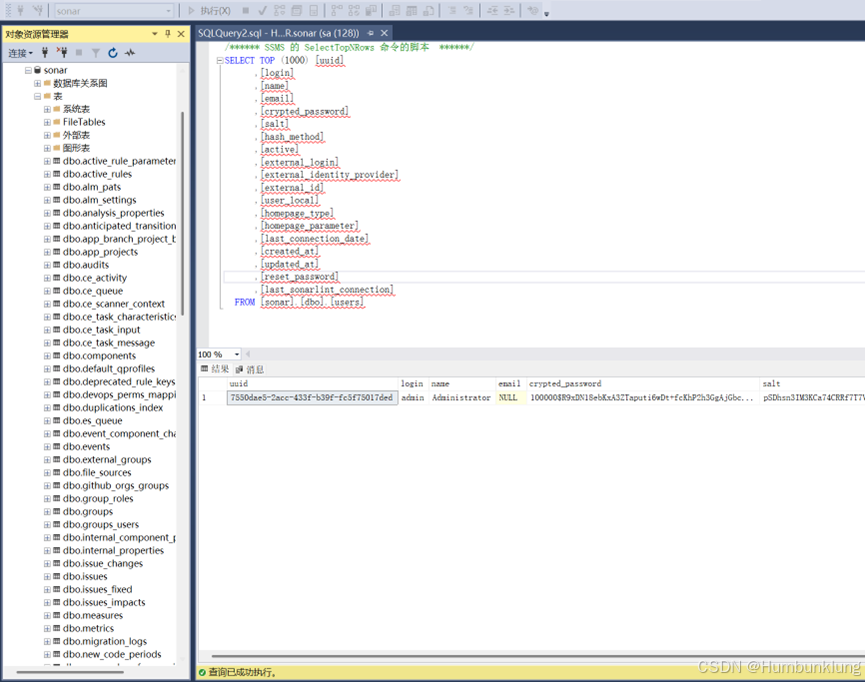Viewport: 865px width, 682px height.
Task: Click the Uncomment Selected Lines icon
Action: 469,10
